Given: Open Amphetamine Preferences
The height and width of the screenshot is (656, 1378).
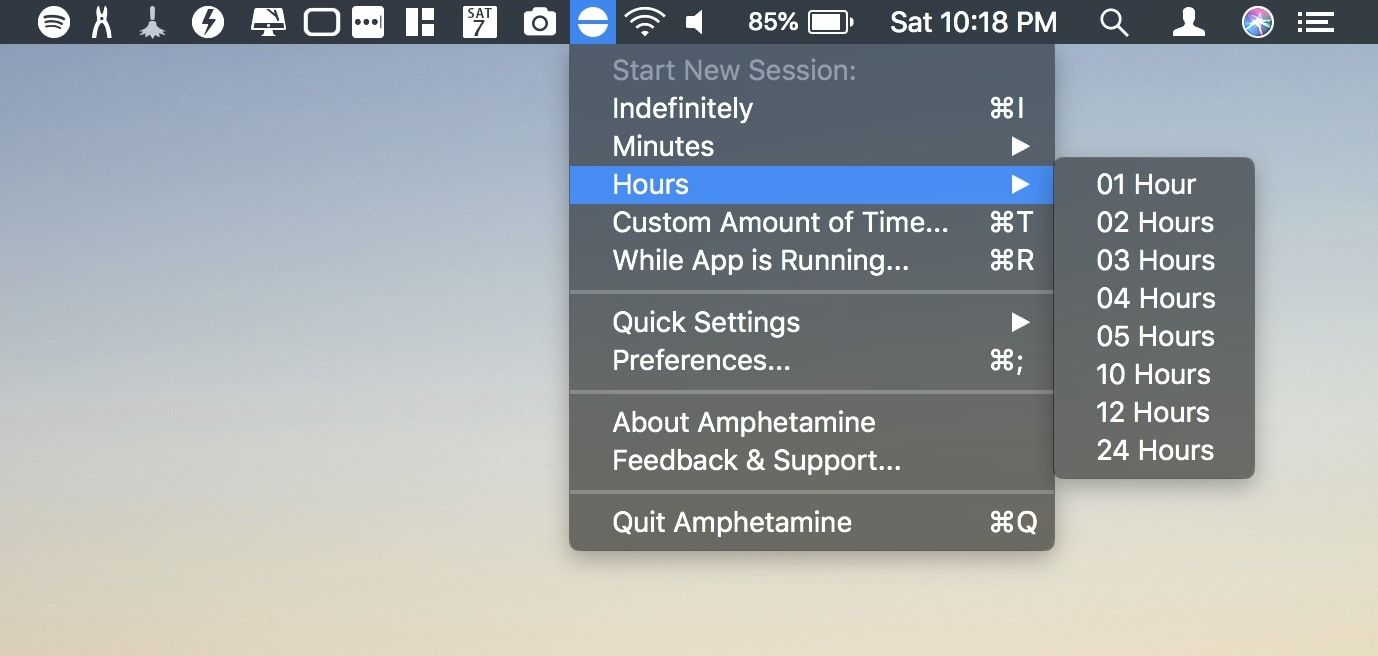Looking at the screenshot, I should coord(701,360).
